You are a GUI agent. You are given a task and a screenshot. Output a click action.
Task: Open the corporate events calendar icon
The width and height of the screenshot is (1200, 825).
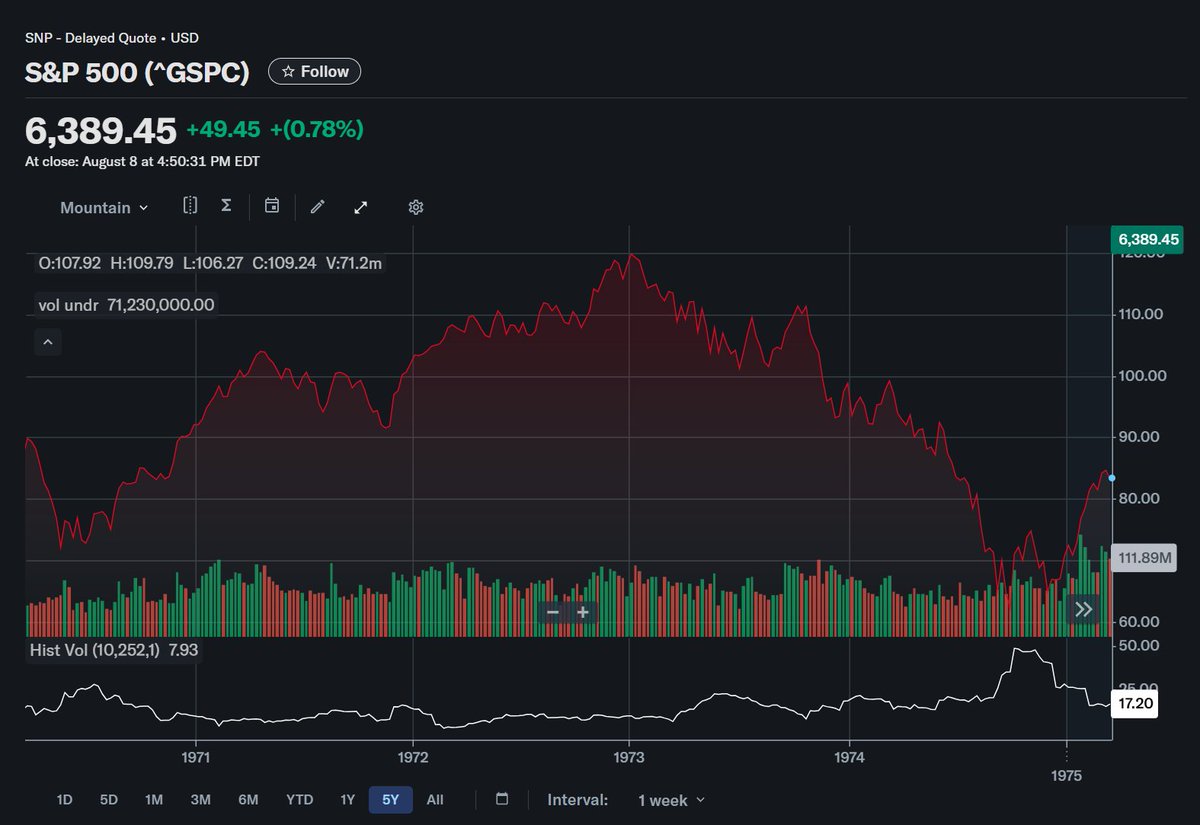[271, 206]
